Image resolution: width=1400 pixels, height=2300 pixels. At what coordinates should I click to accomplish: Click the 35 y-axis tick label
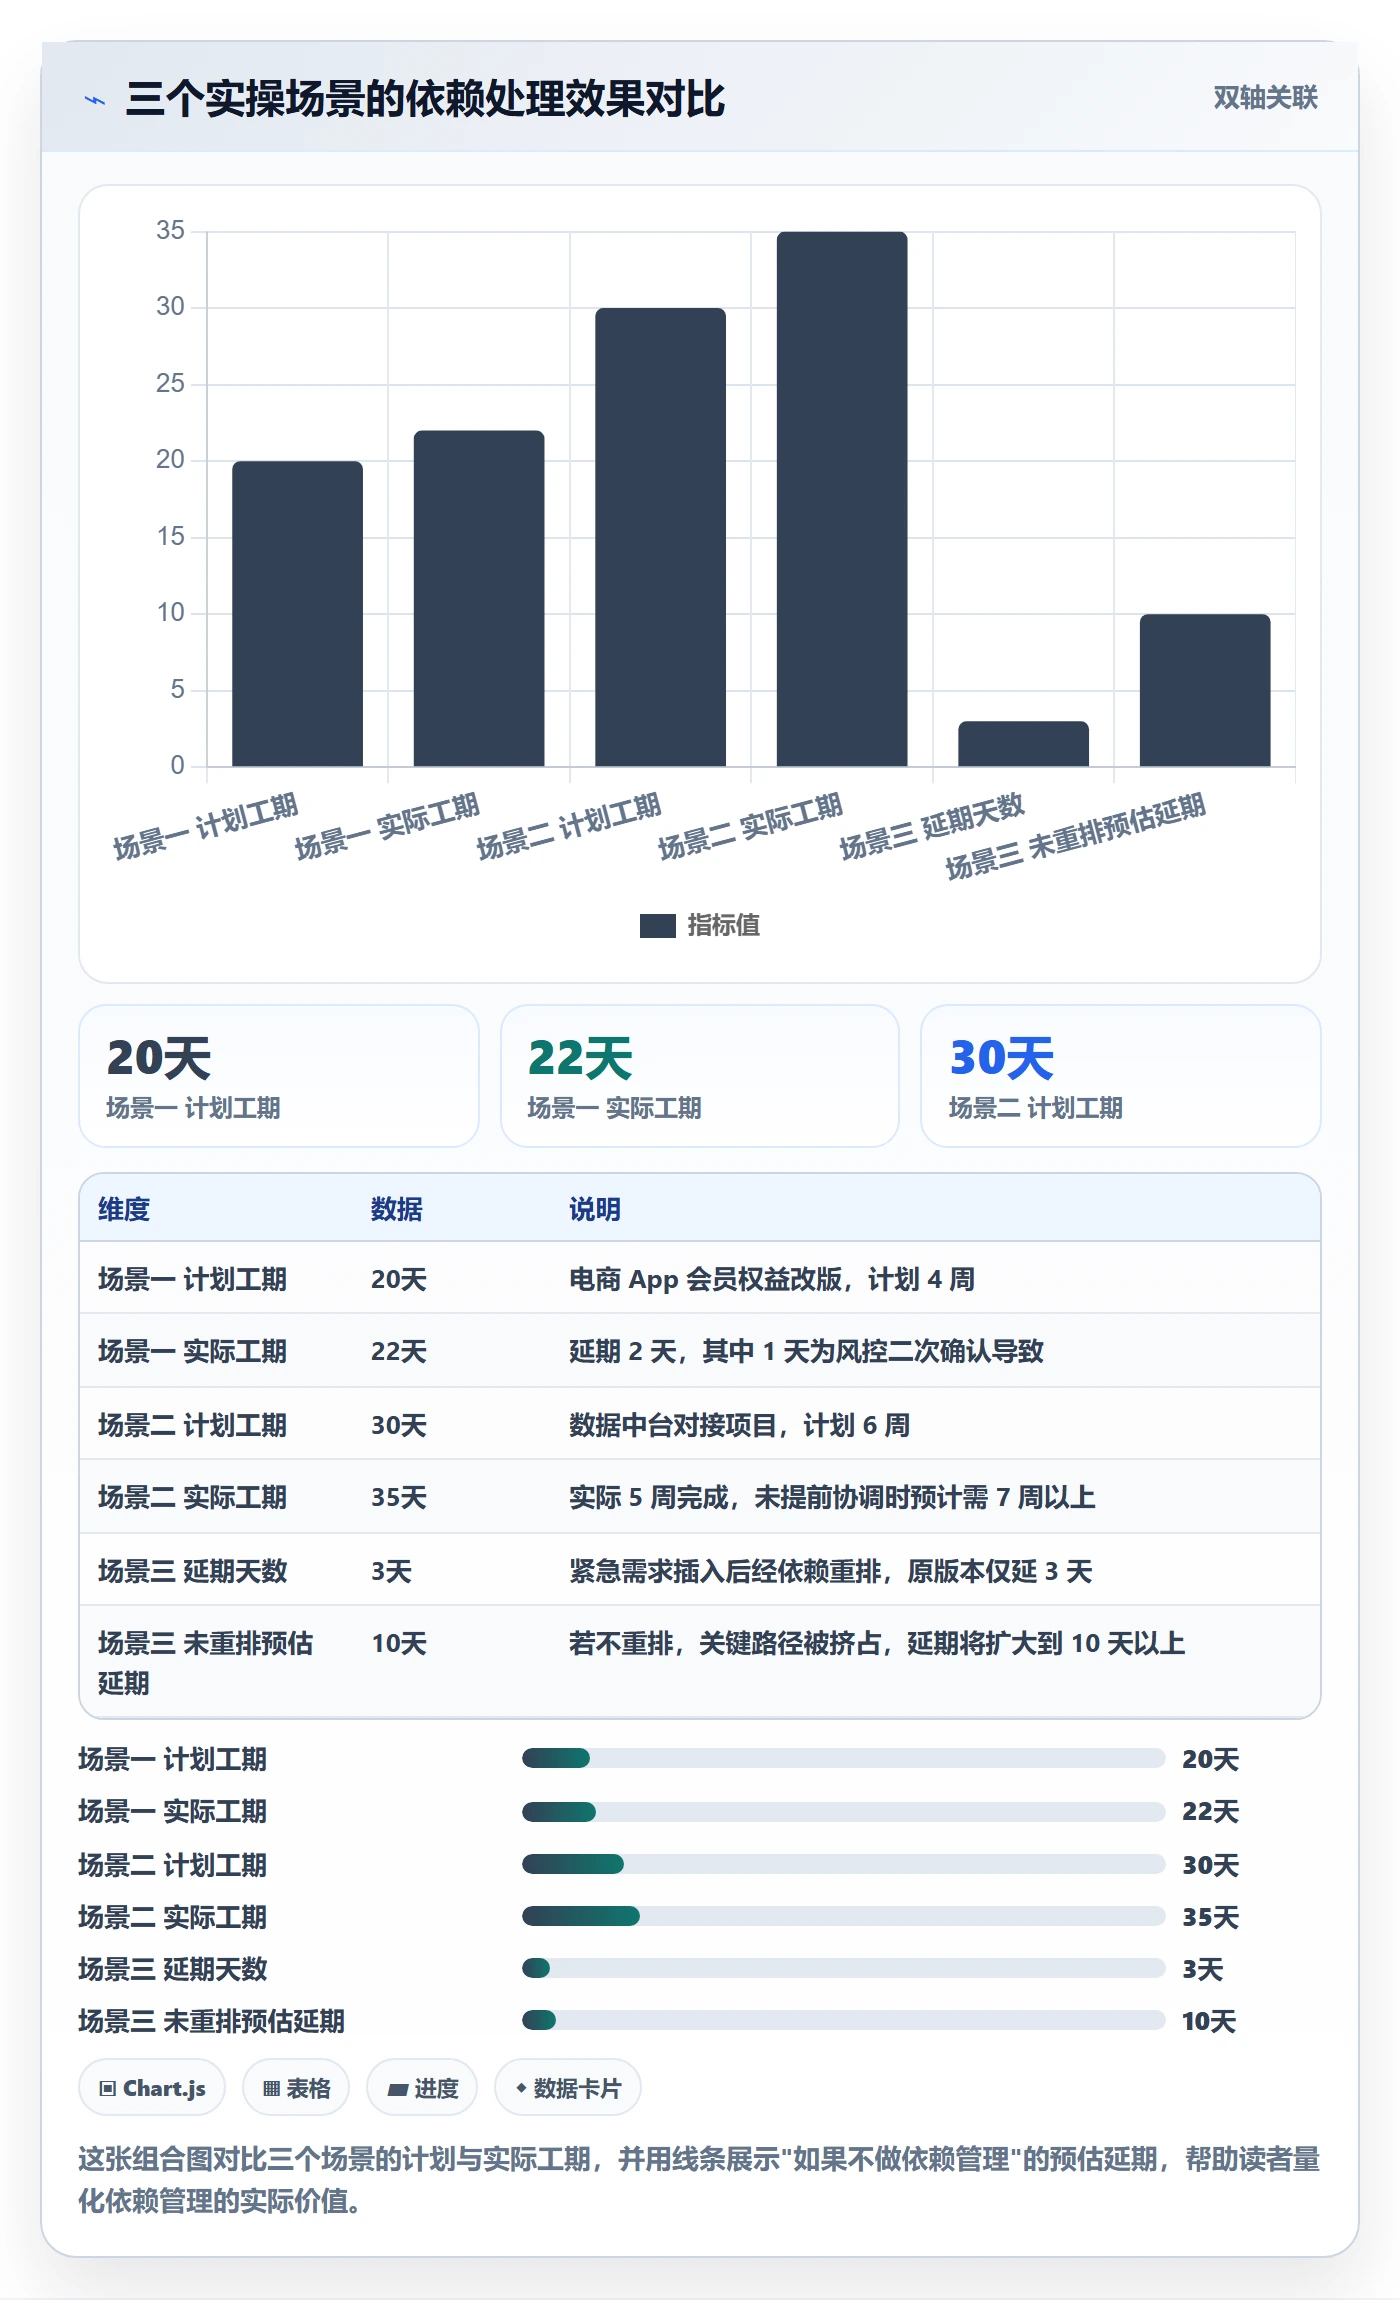click(x=170, y=231)
